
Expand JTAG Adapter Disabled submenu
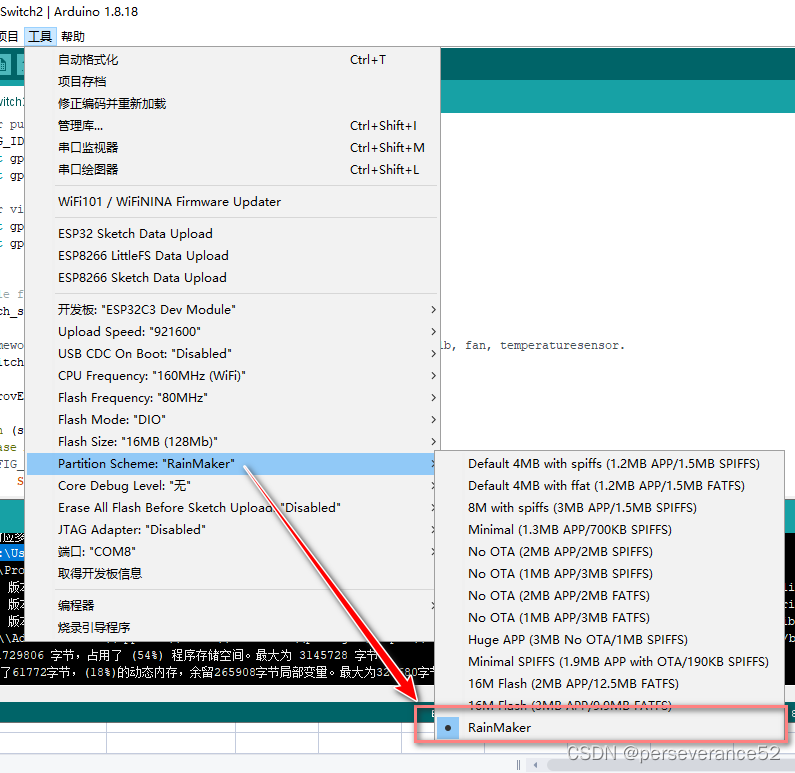(232, 530)
